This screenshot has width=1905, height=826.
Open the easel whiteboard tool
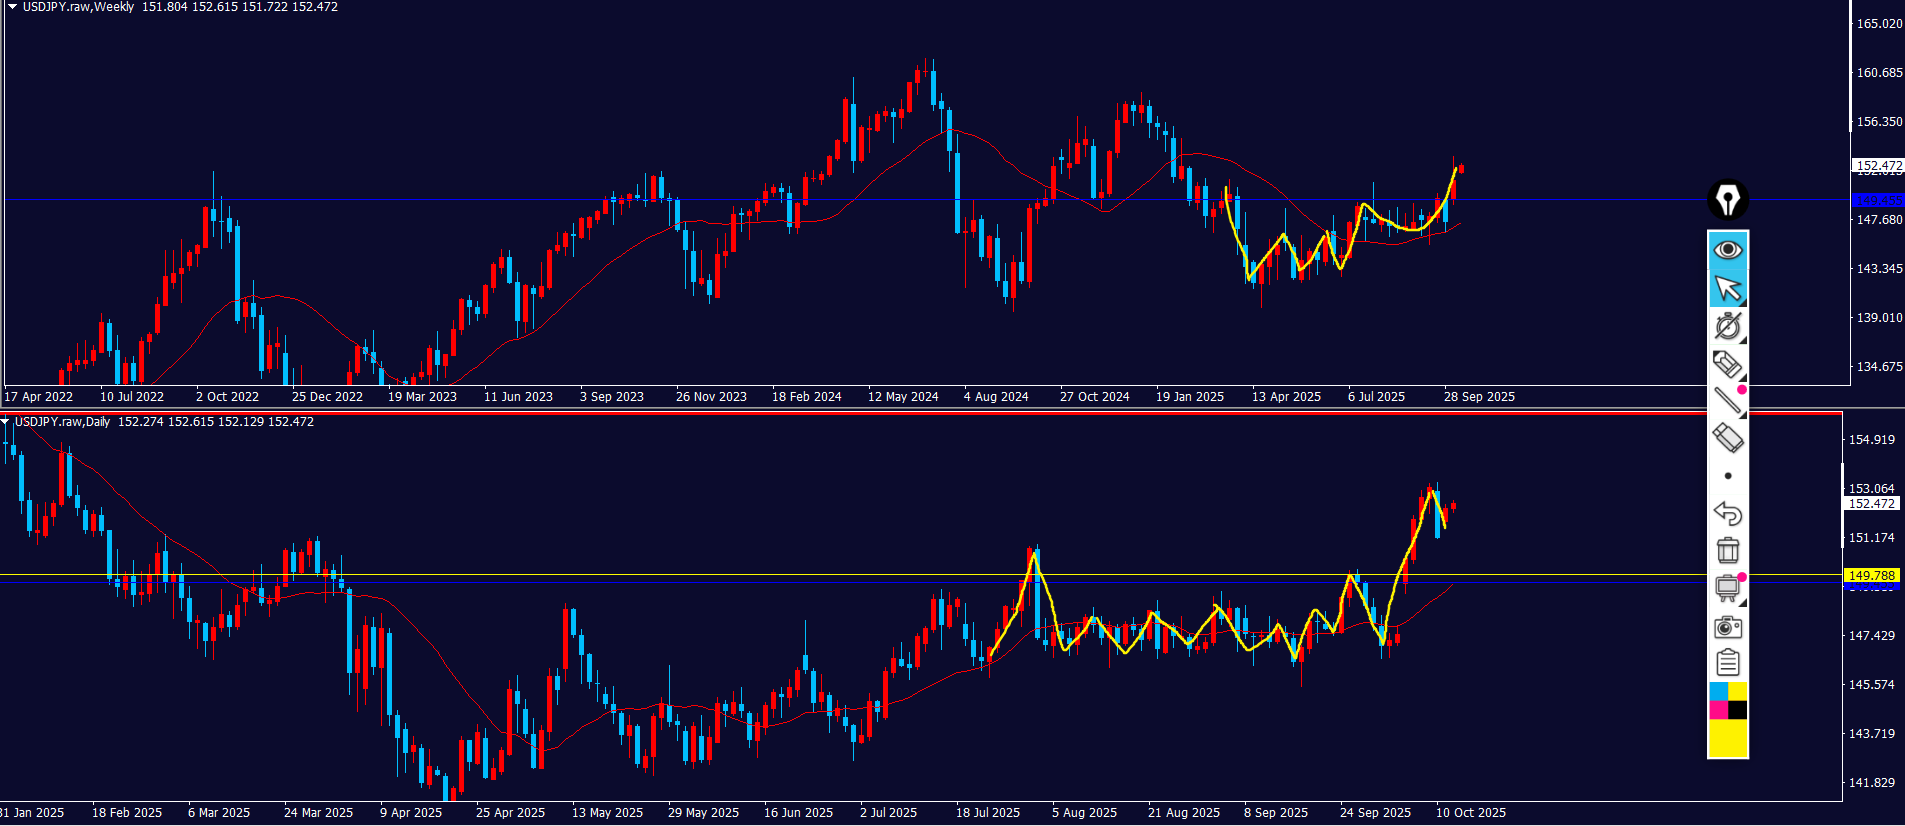tap(1727, 588)
